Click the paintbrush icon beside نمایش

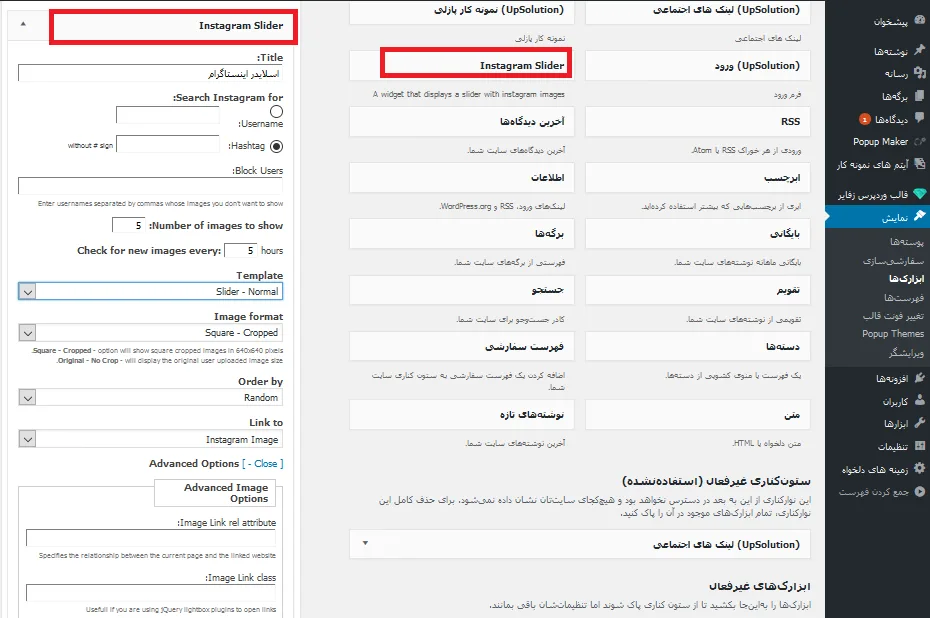(x=919, y=216)
